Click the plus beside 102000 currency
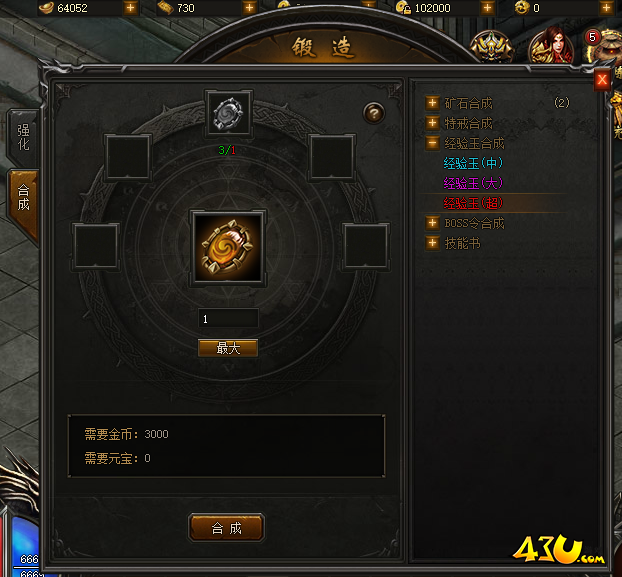622x577 pixels. coord(487,8)
